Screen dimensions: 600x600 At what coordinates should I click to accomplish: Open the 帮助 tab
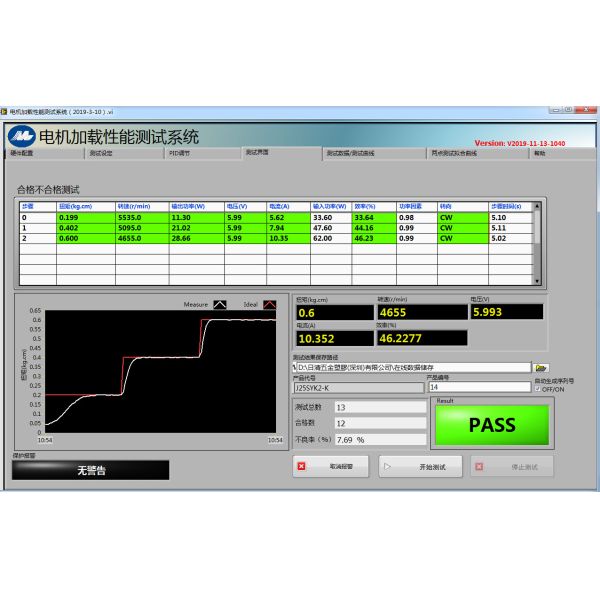click(539, 154)
